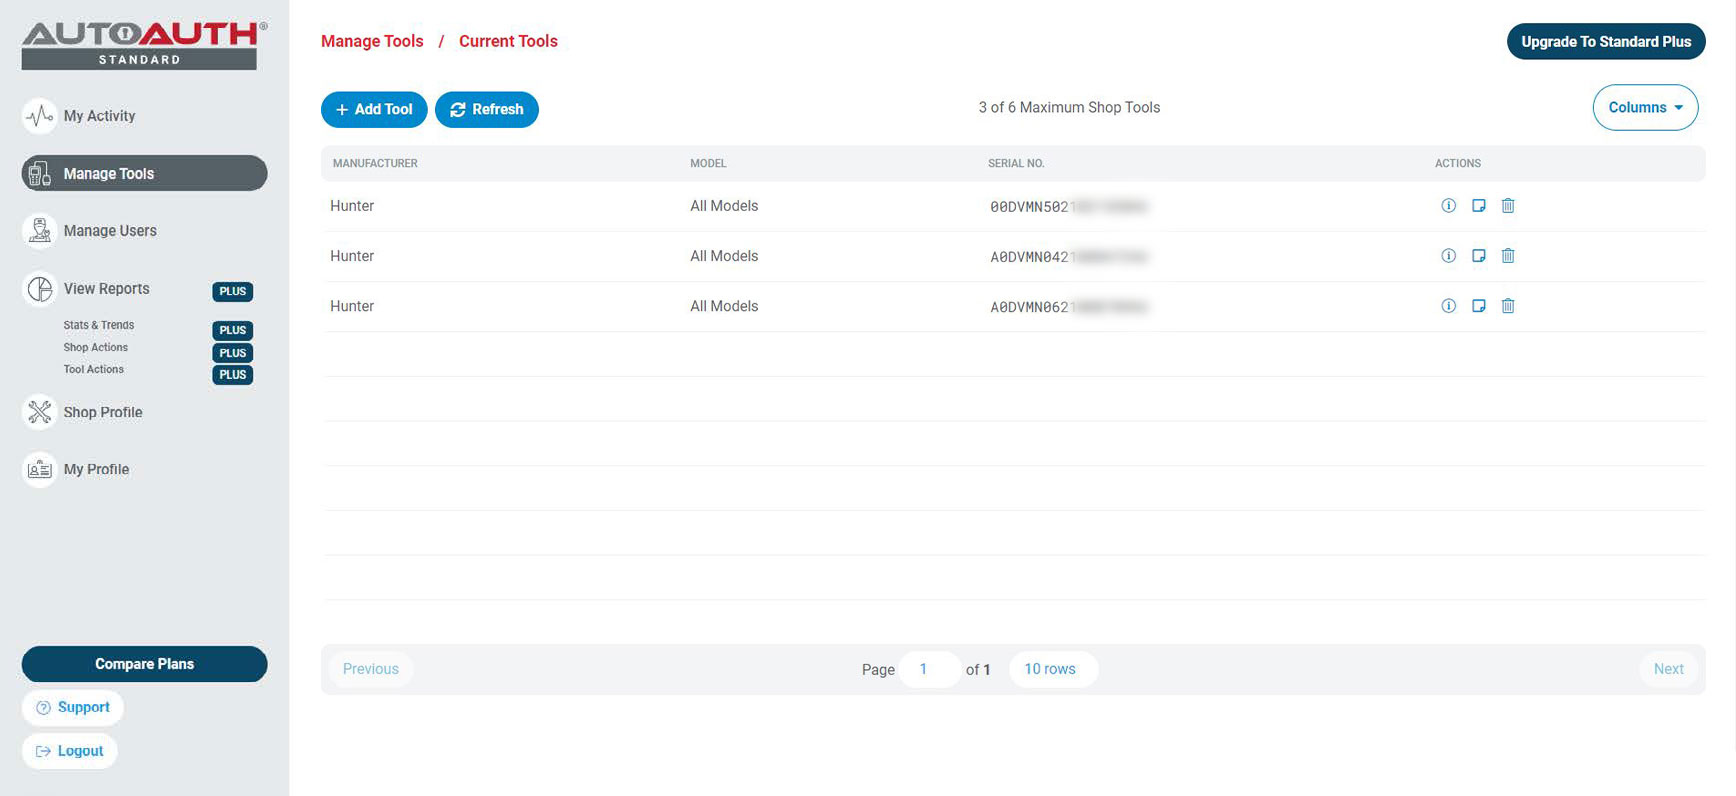Go to Next page

click(x=1668, y=669)
